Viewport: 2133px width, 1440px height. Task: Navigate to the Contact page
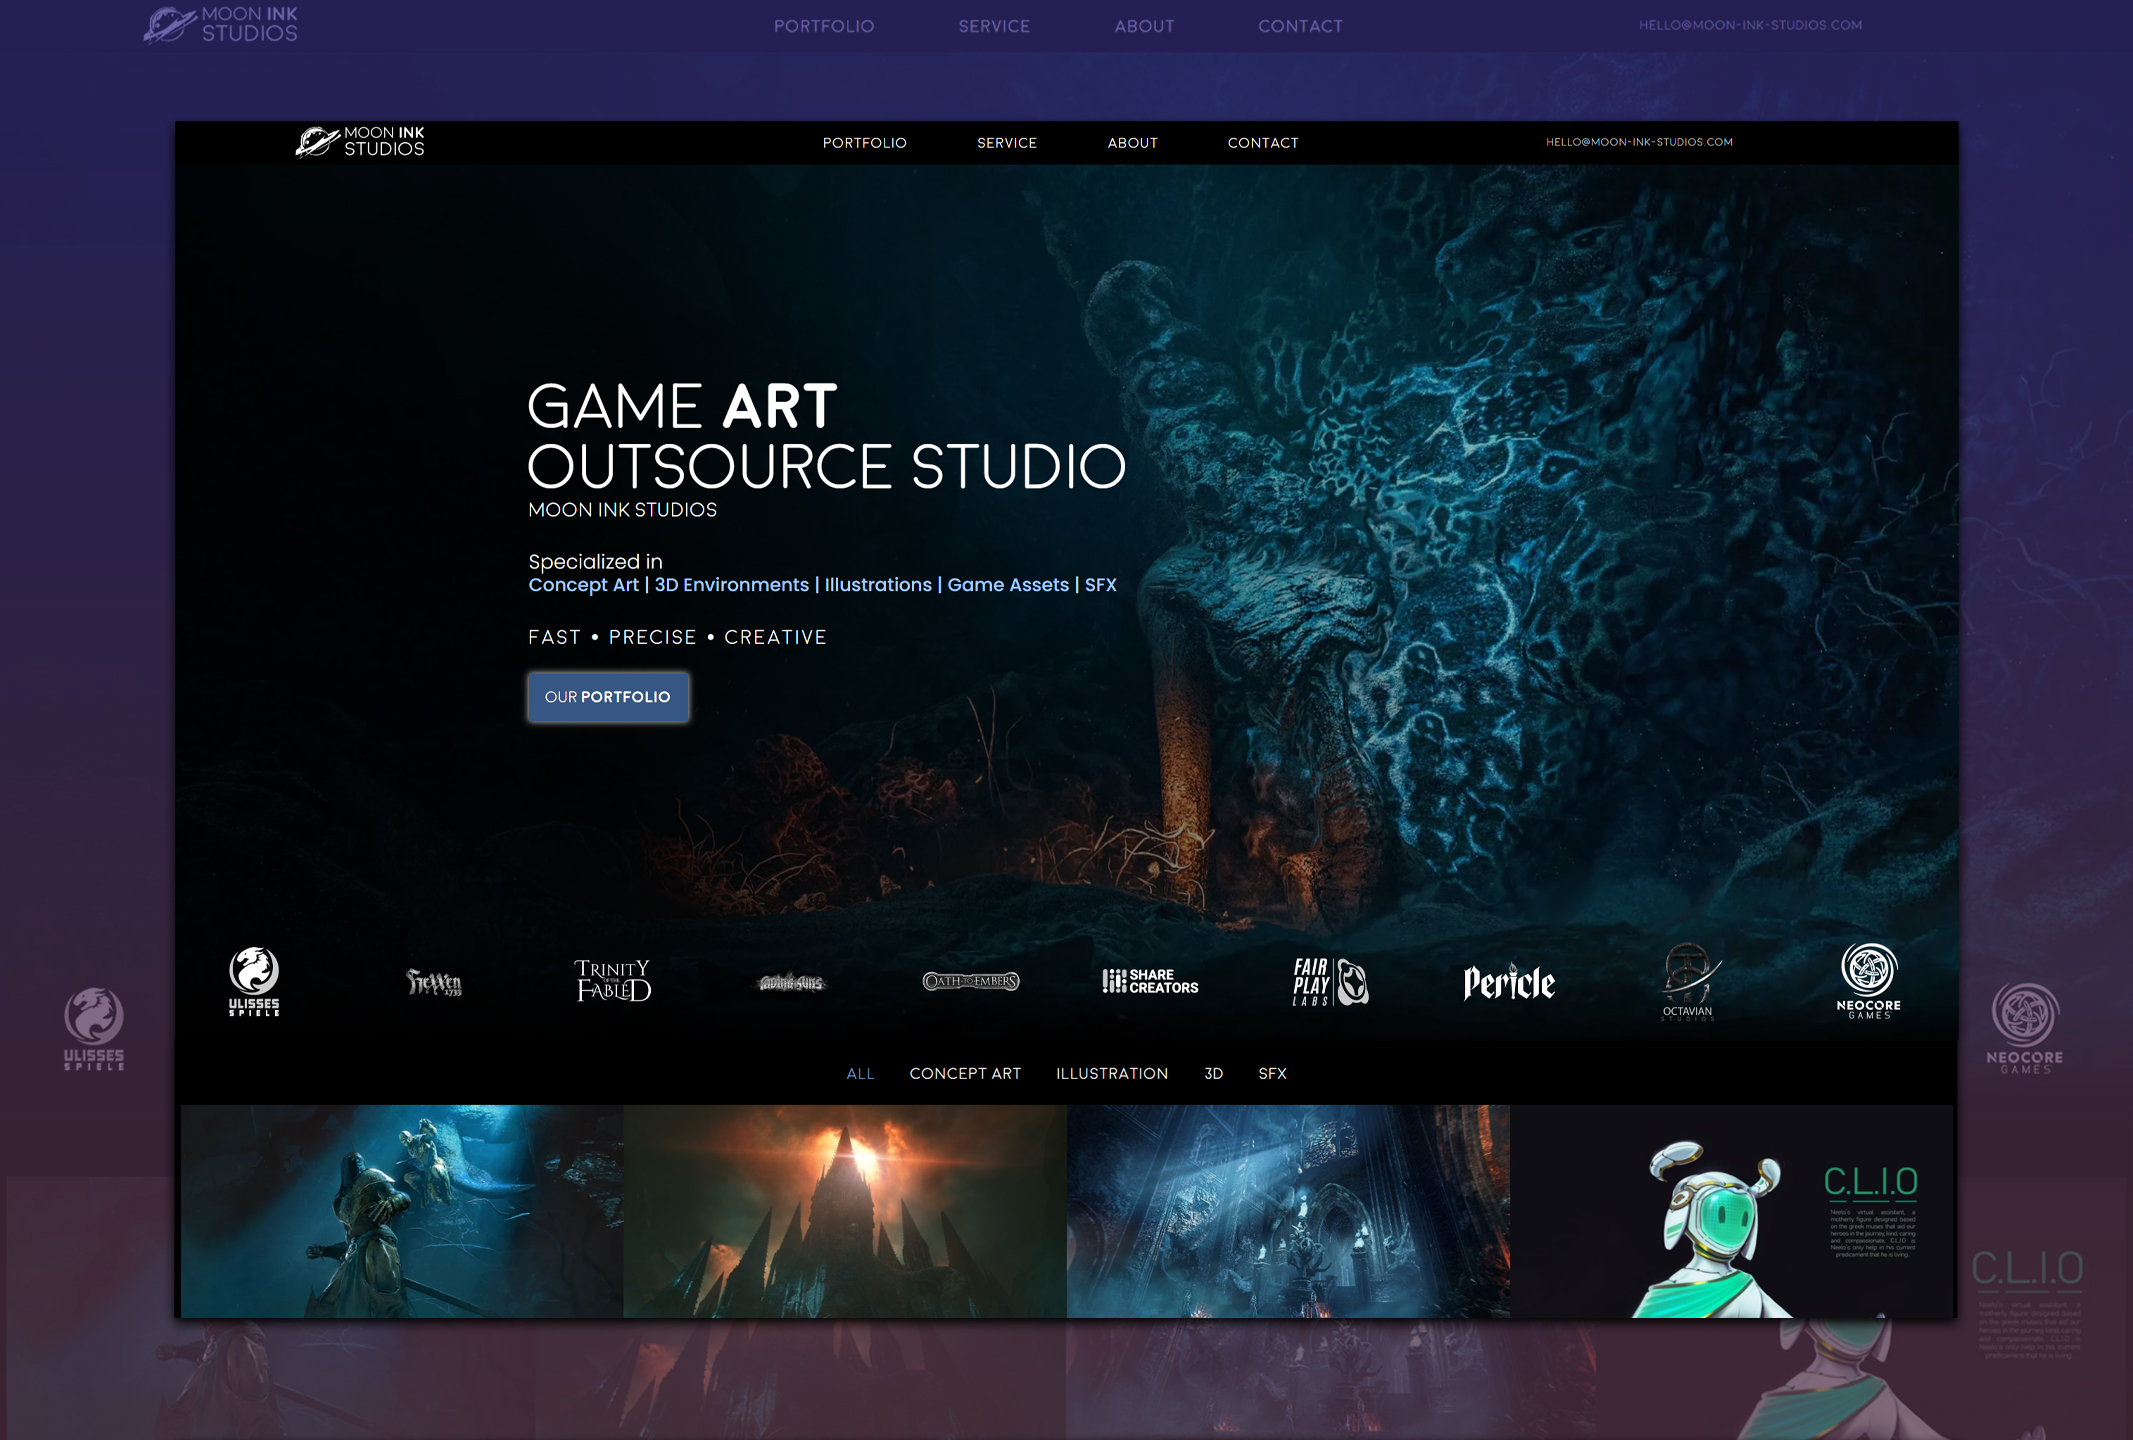(x=1262, y=143)
